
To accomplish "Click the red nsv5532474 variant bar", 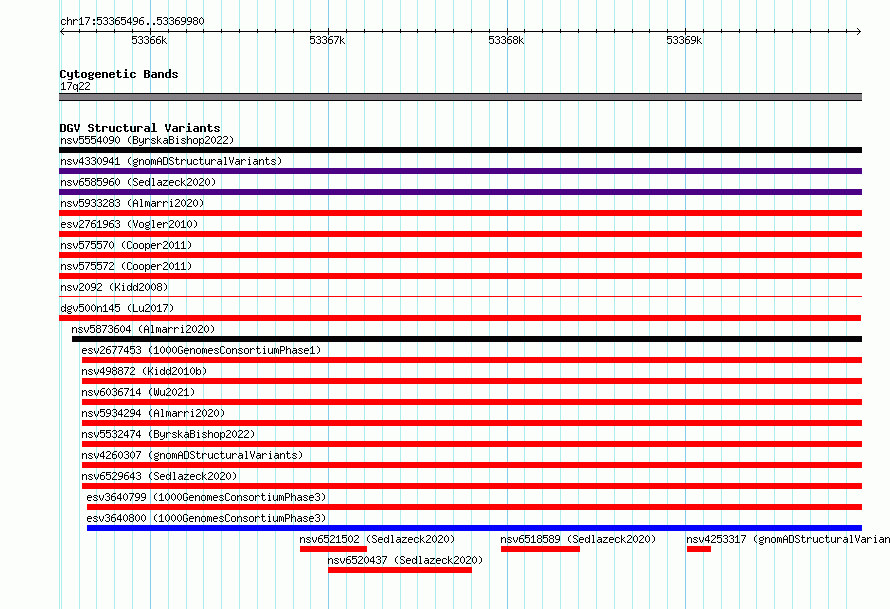I will [x=472, y=444].
